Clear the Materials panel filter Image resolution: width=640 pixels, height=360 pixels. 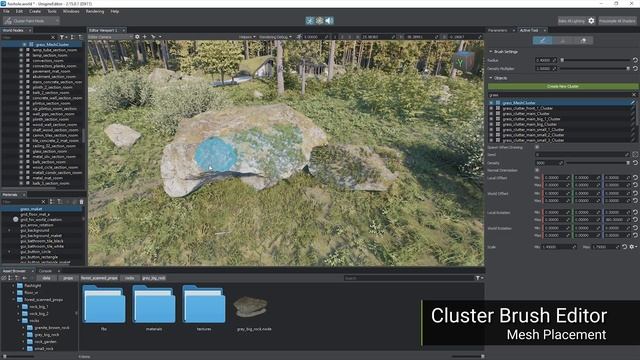[x=43, y=202]
